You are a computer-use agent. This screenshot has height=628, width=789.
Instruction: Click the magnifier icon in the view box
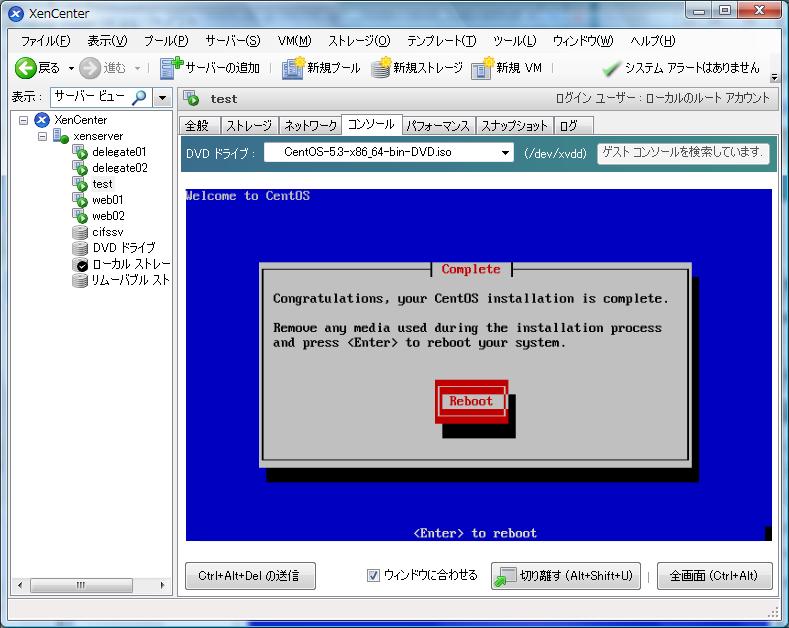pos(139,97)
